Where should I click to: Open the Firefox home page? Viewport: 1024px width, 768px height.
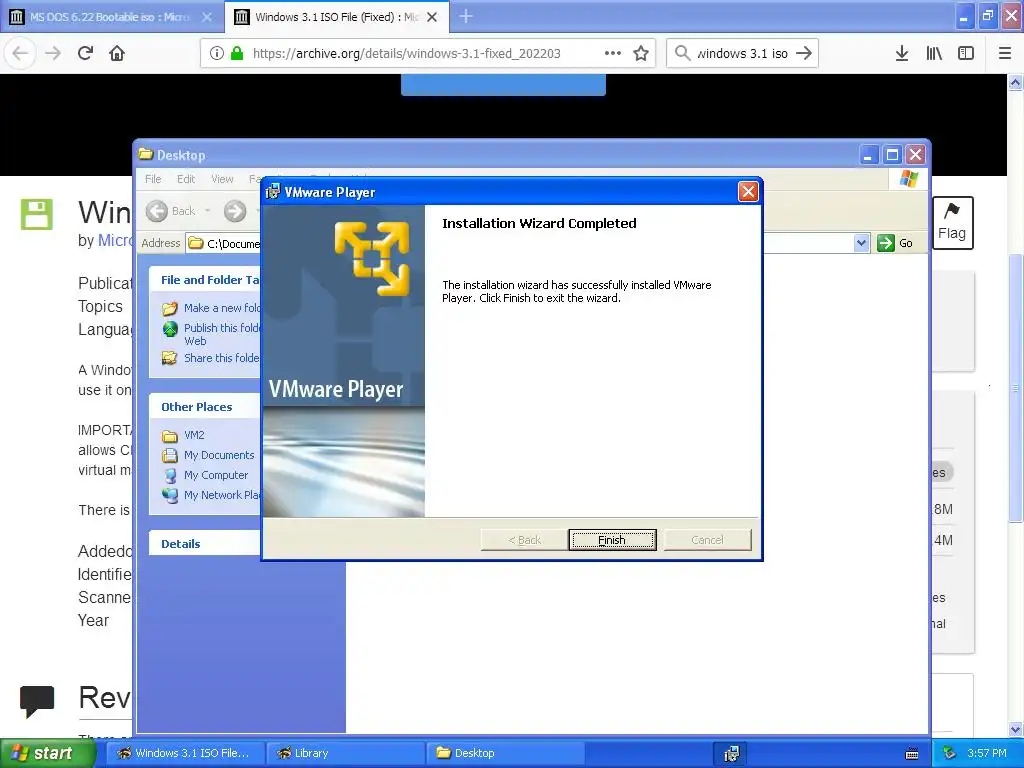[117, 54]
